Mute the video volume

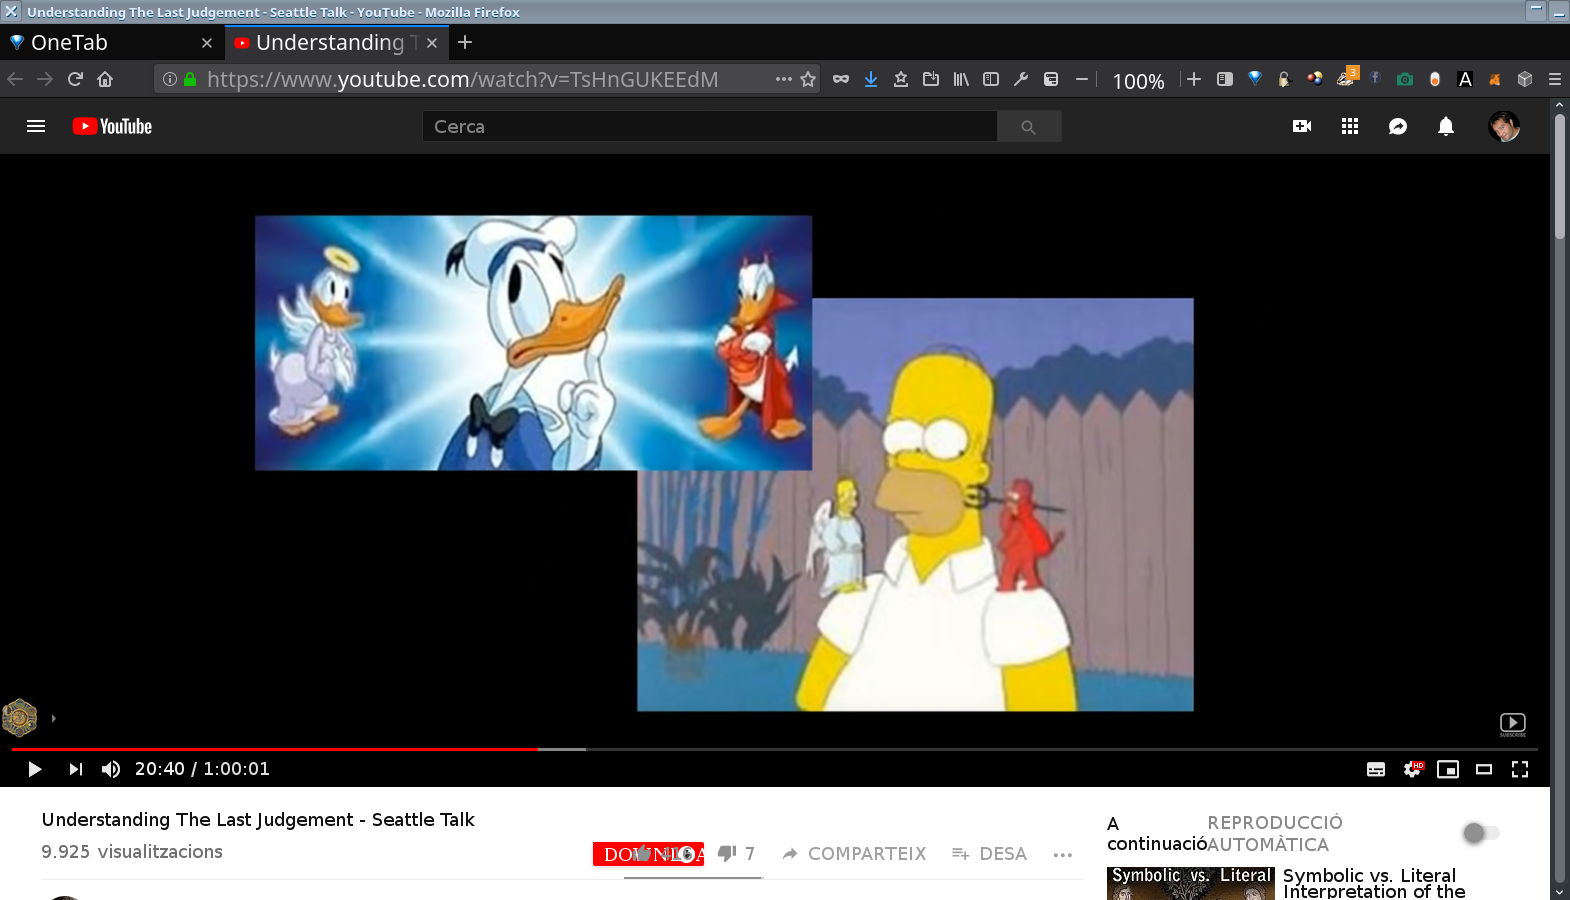pos(111,769)
